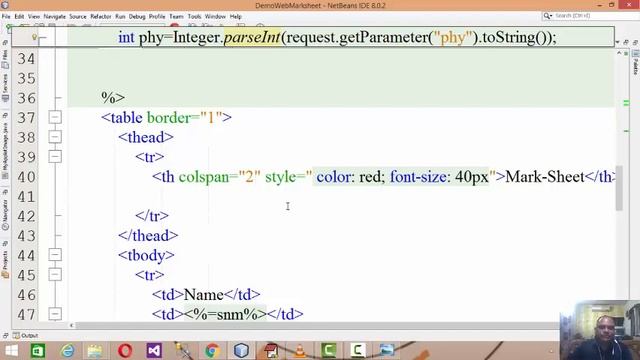Click the <%=snm%> expression on line 47
640x360 pixels.
coord(225,314)
